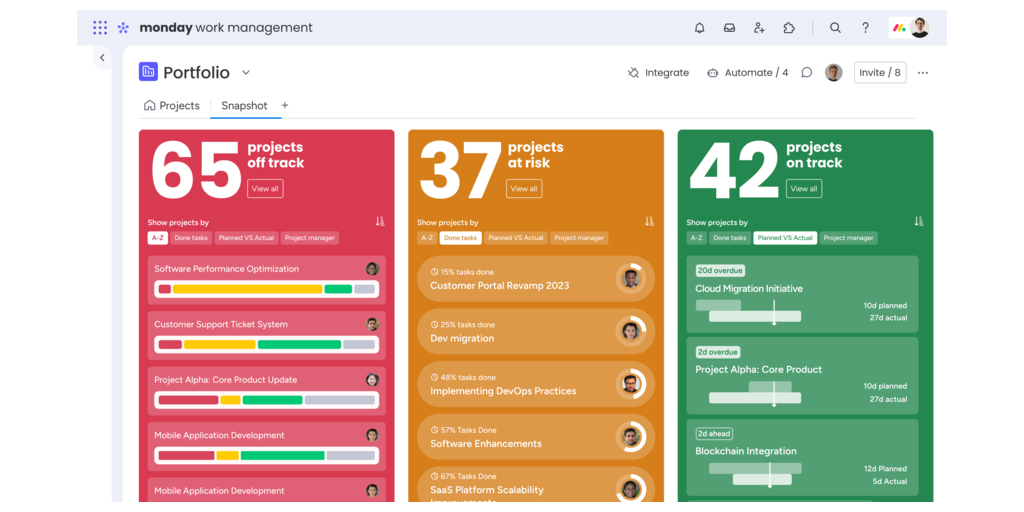The image size is (1024, 512).
Task: Open the three-dot more options menu
Action: tap(922, 73)
